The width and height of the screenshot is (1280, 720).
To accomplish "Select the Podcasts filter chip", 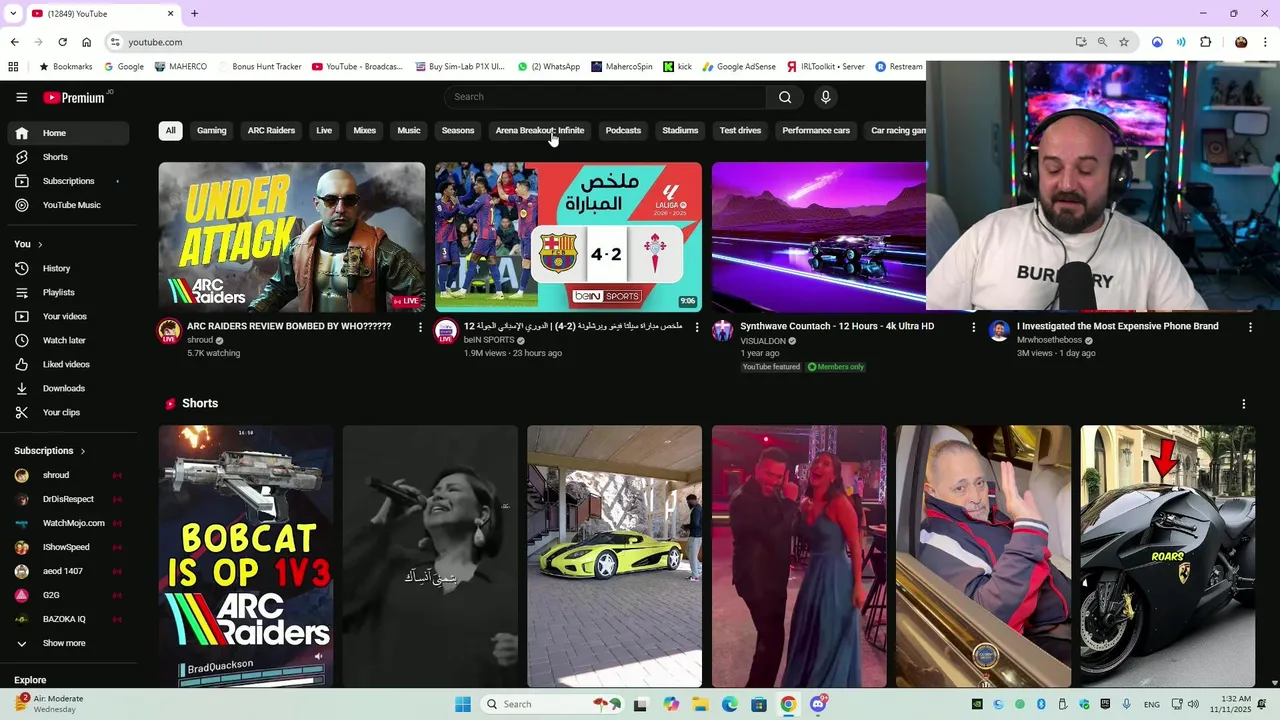I will (623, 130).
